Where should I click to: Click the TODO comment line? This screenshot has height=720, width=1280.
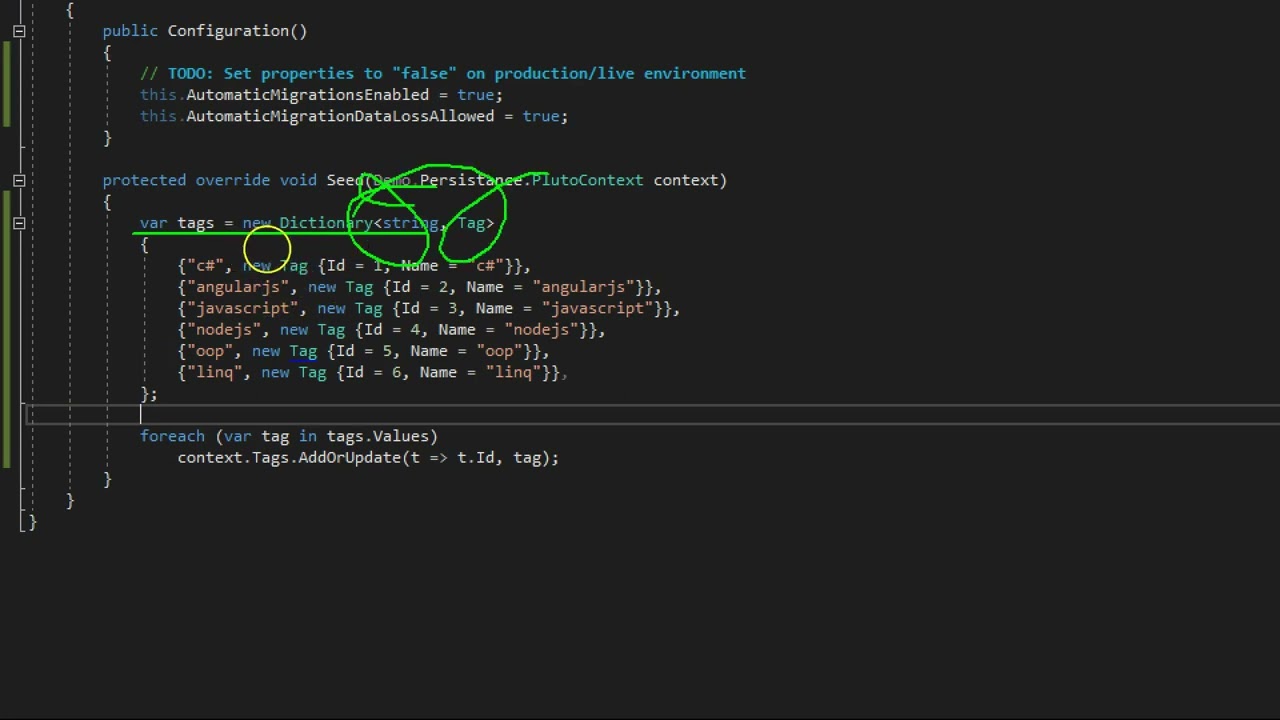[x=443, y=73]
